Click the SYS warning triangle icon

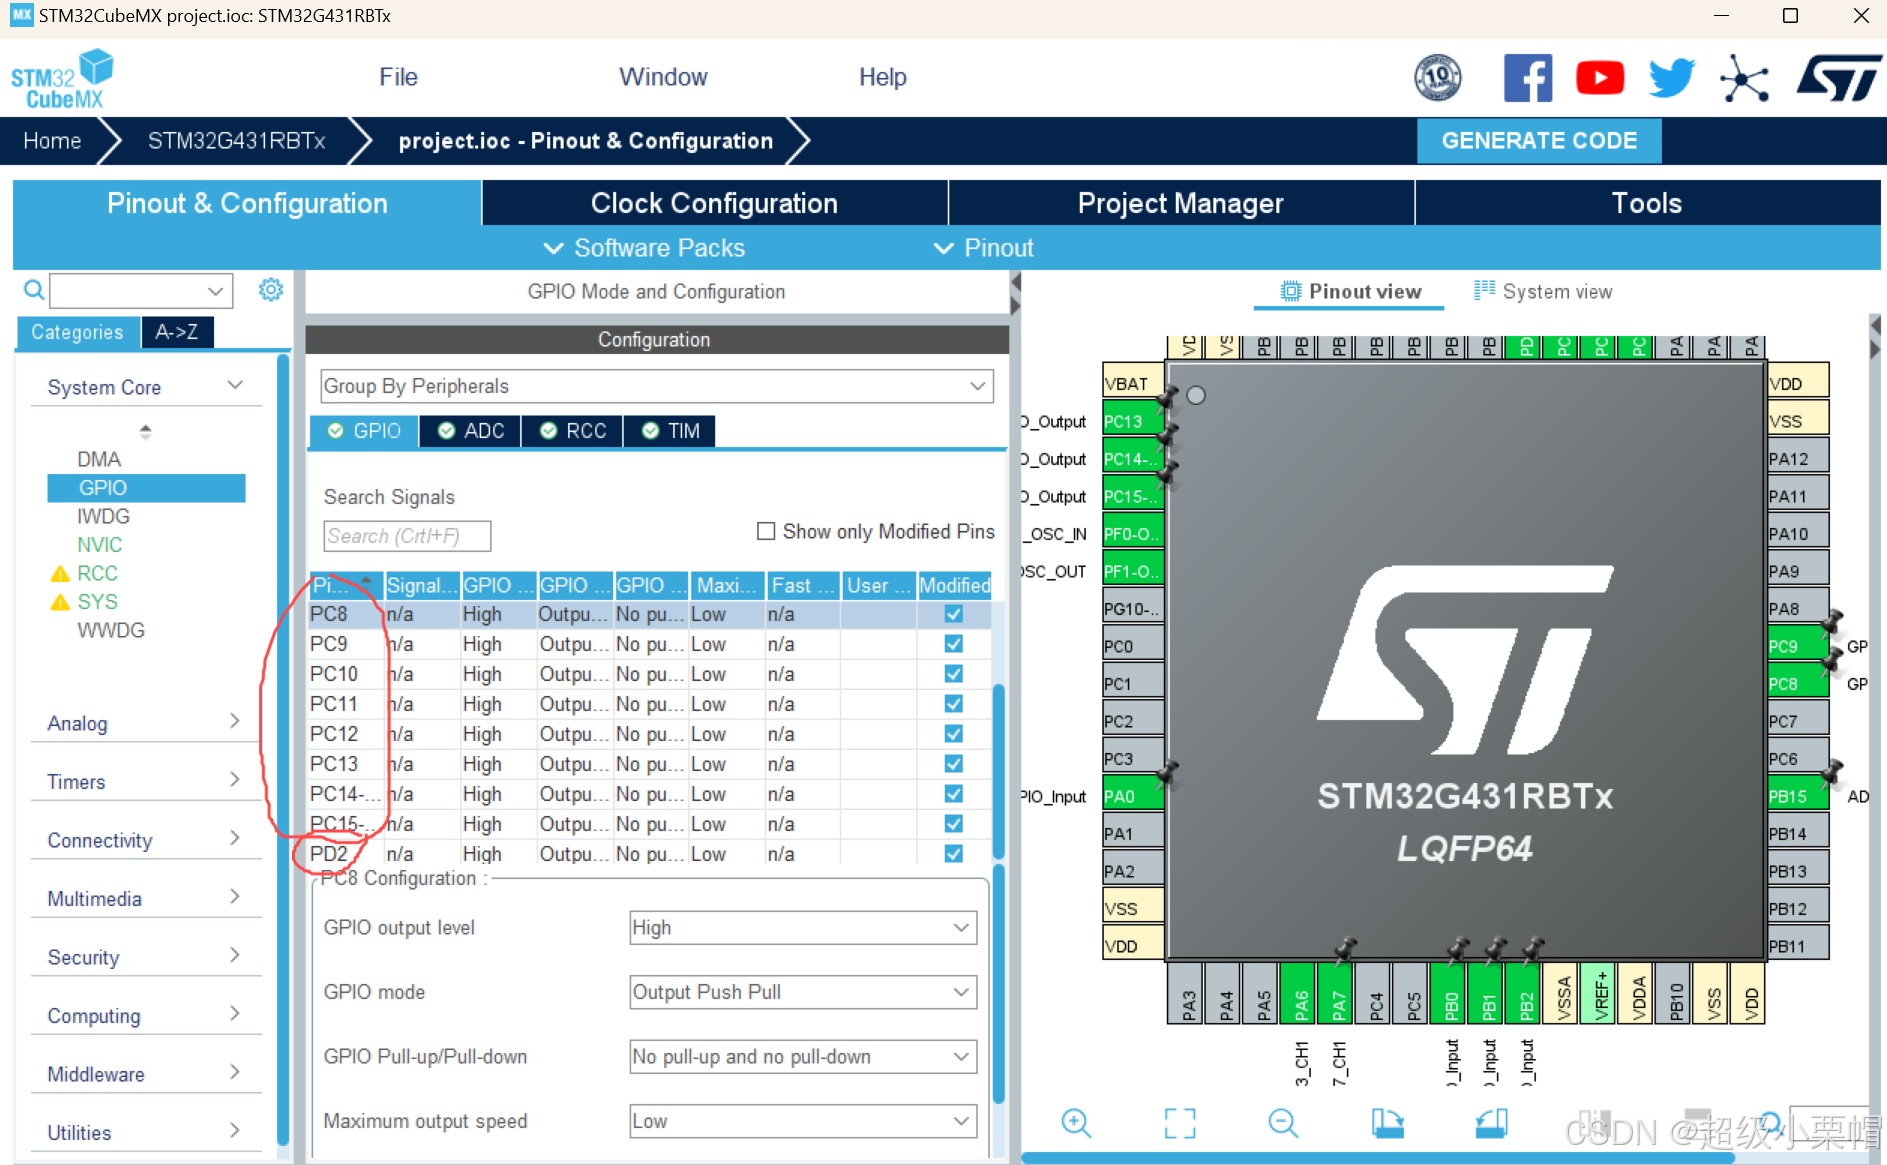60,602
